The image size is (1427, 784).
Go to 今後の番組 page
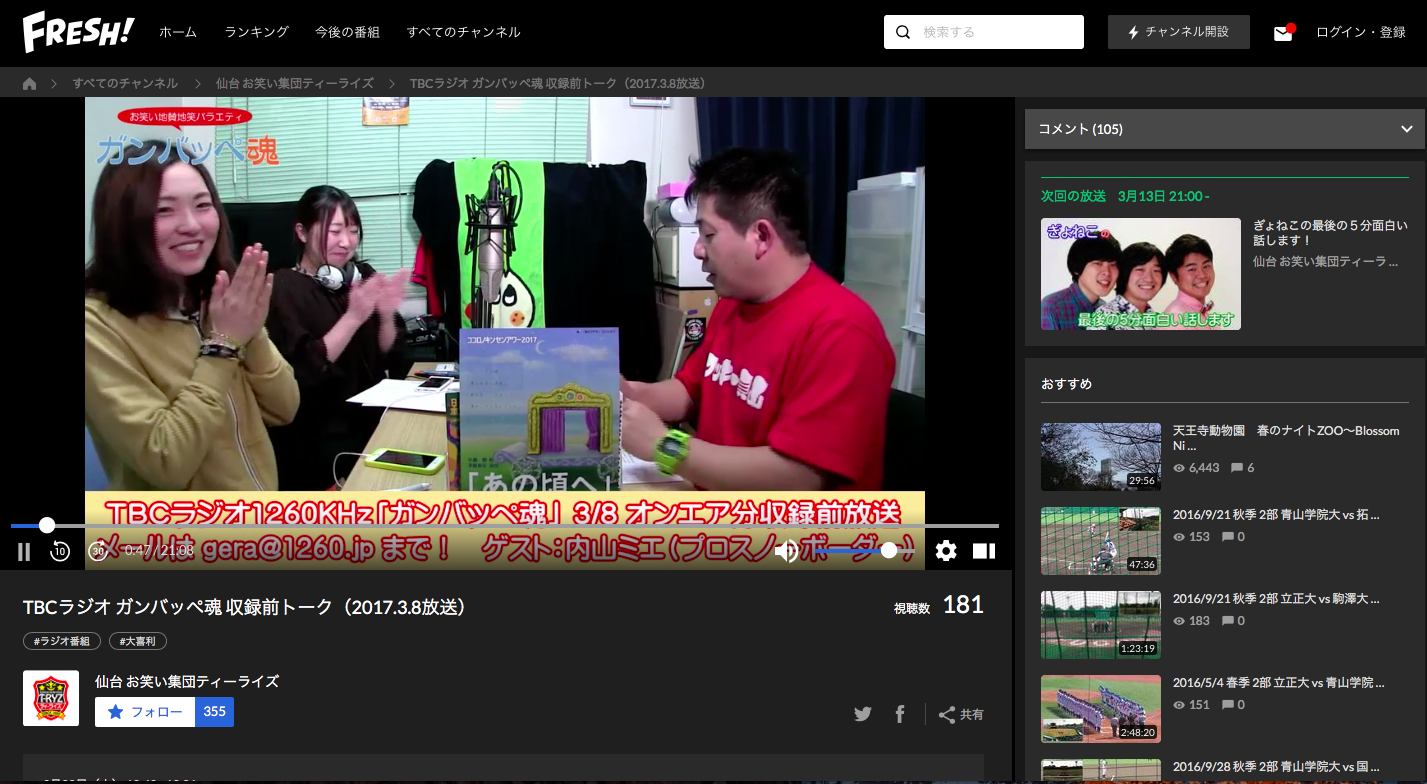click(347, 32)
